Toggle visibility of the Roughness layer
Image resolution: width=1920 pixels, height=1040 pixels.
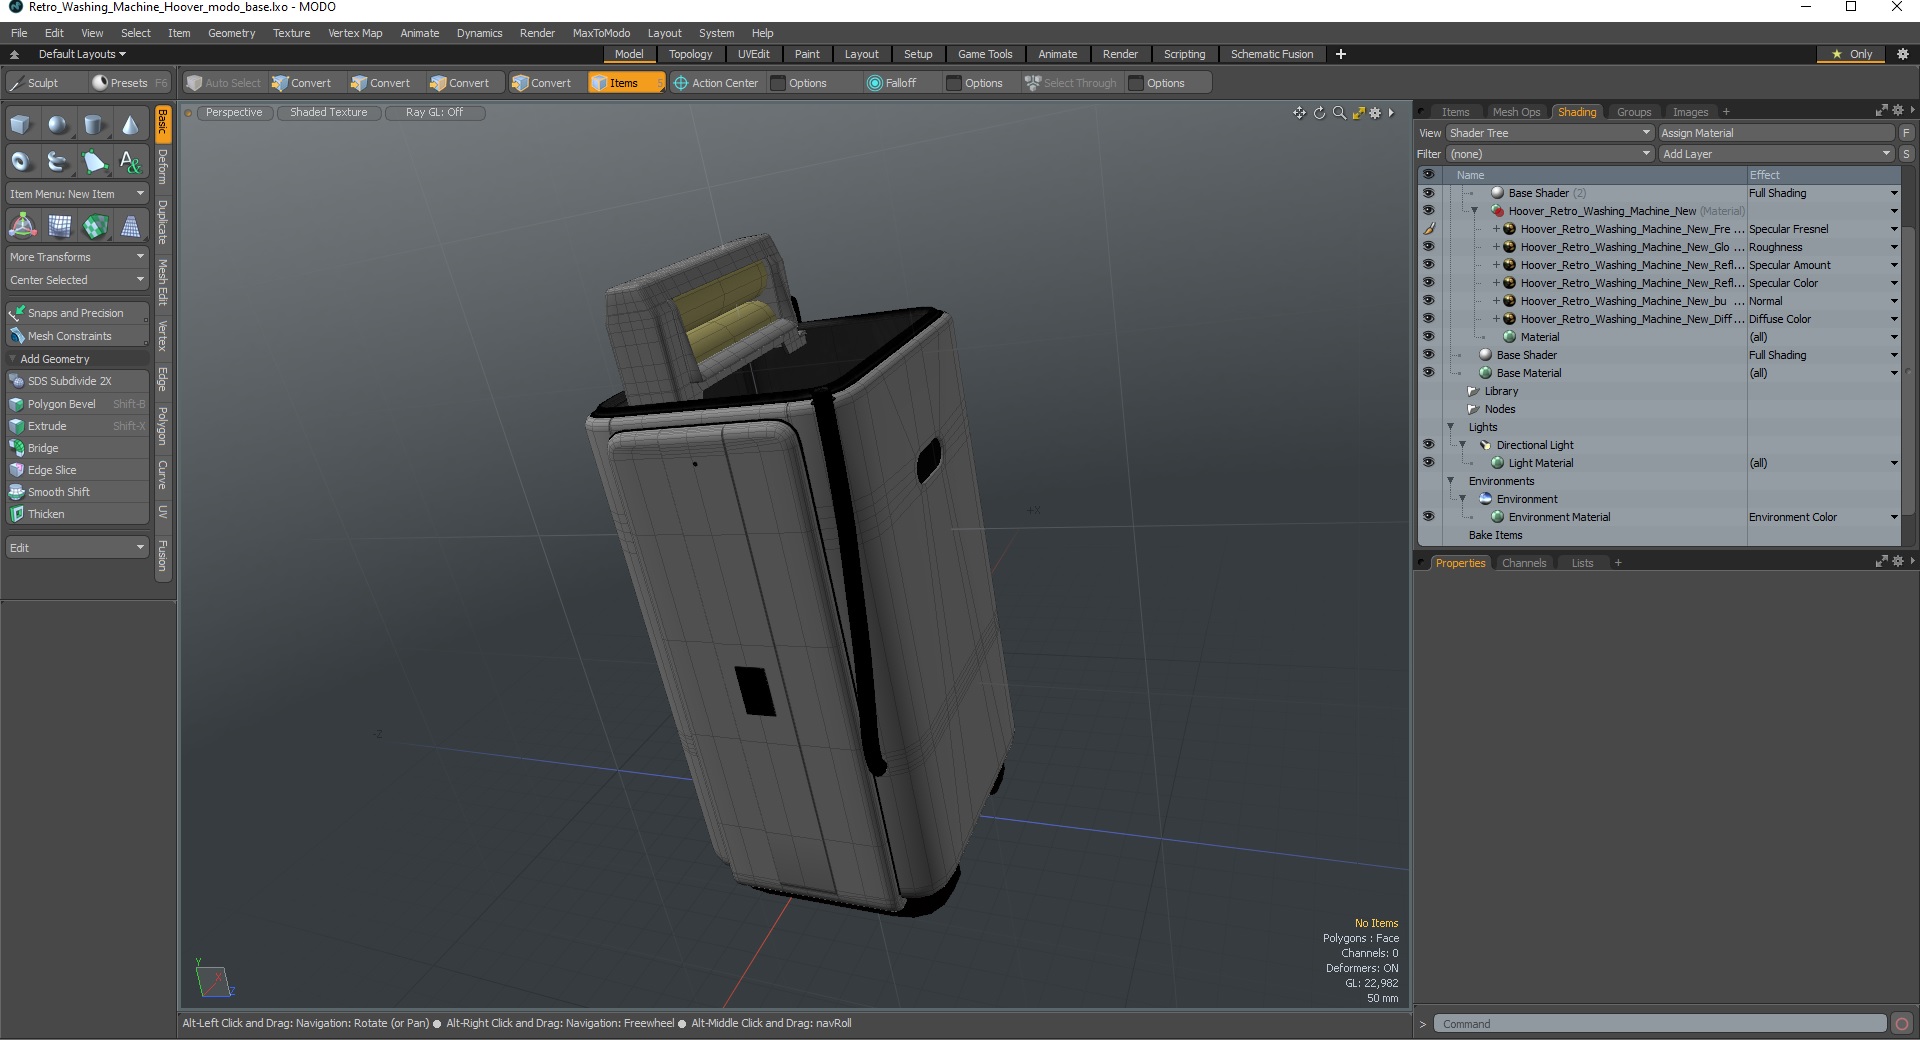click(1428, 247)
